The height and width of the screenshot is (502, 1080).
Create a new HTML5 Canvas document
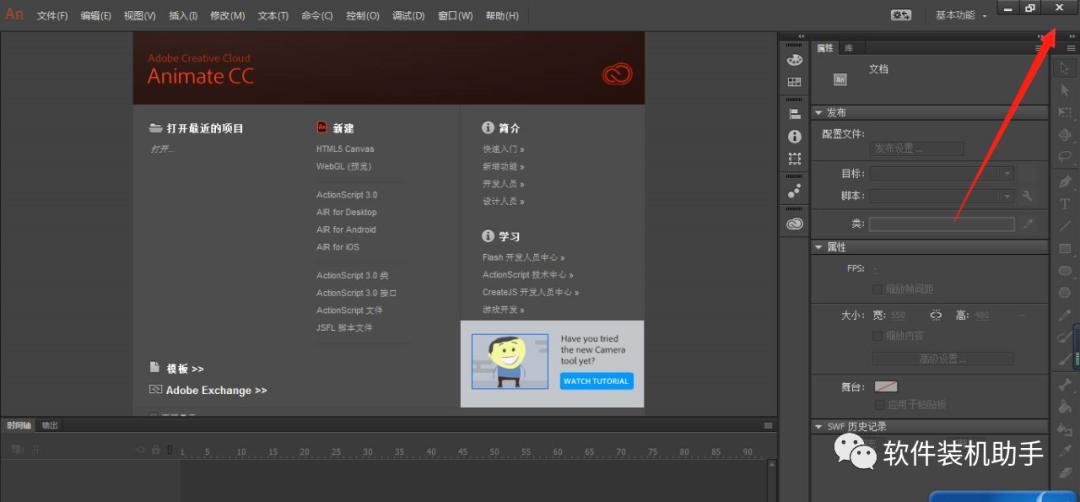point(345,149)
